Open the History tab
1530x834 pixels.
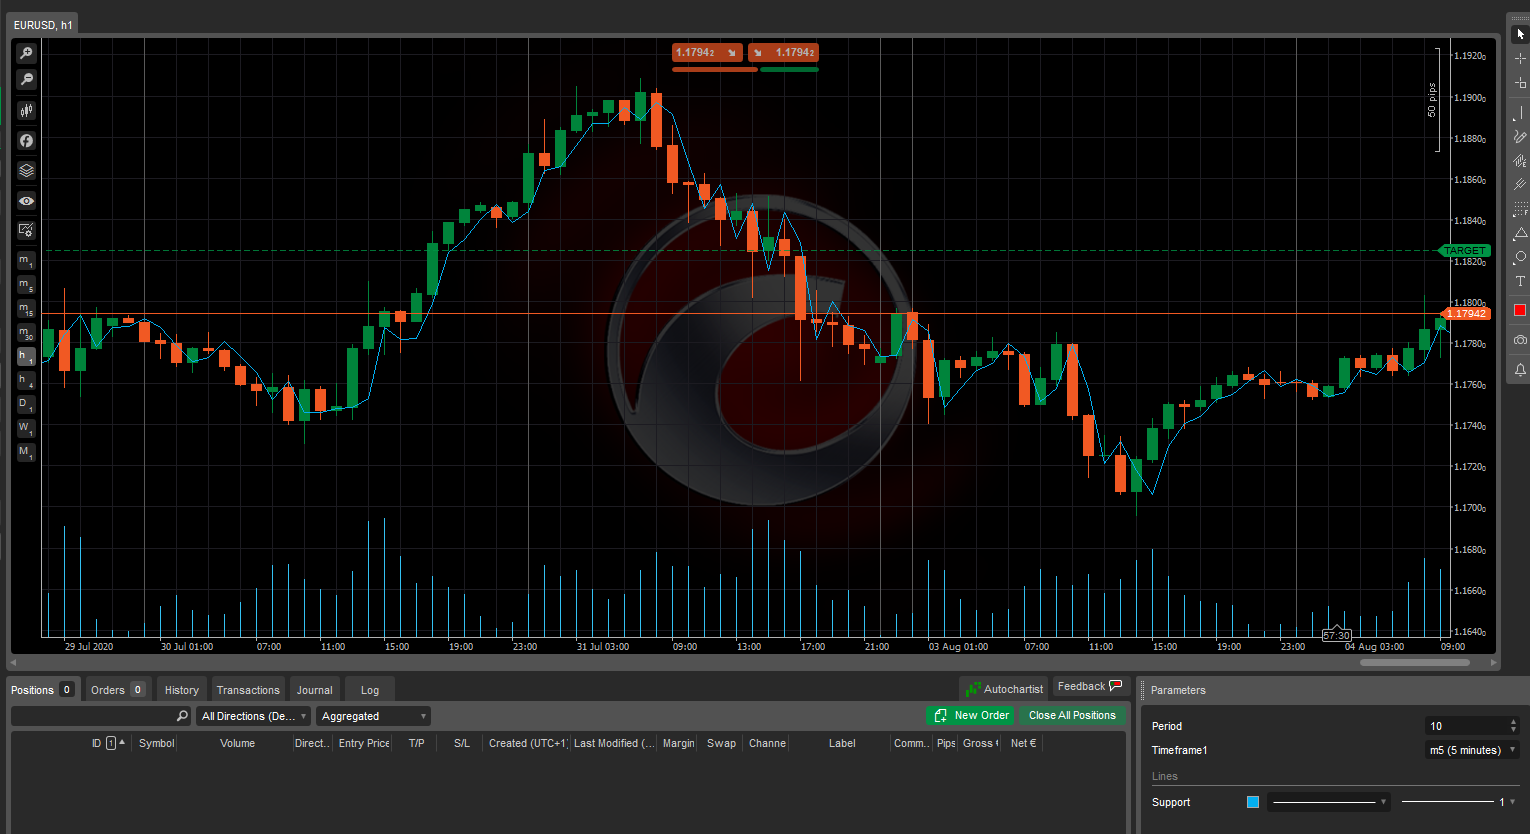(x=182, y=690)
